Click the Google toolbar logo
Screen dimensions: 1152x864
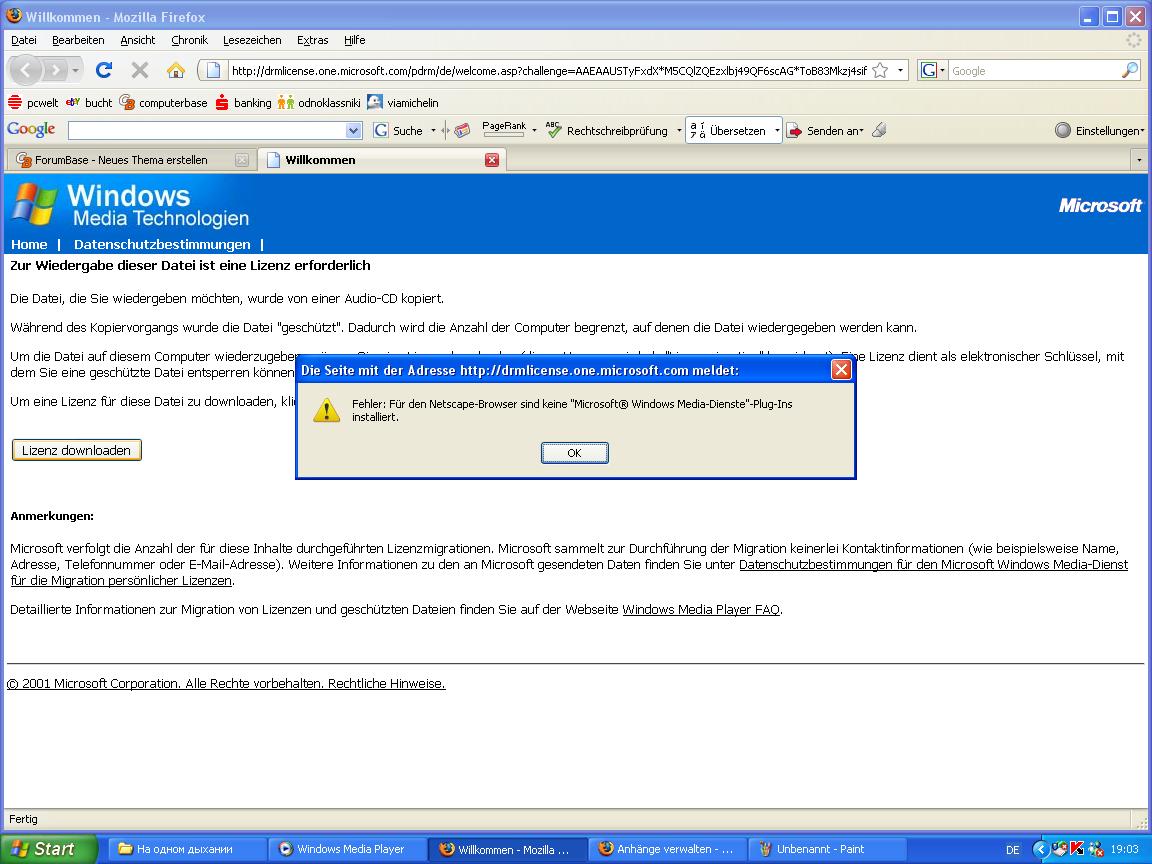(x=32, y=130)
